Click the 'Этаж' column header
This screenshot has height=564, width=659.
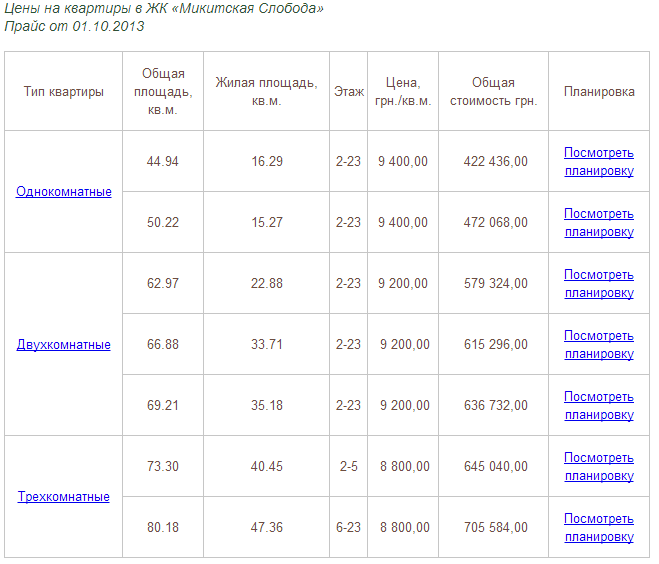[x=349, y=92]
